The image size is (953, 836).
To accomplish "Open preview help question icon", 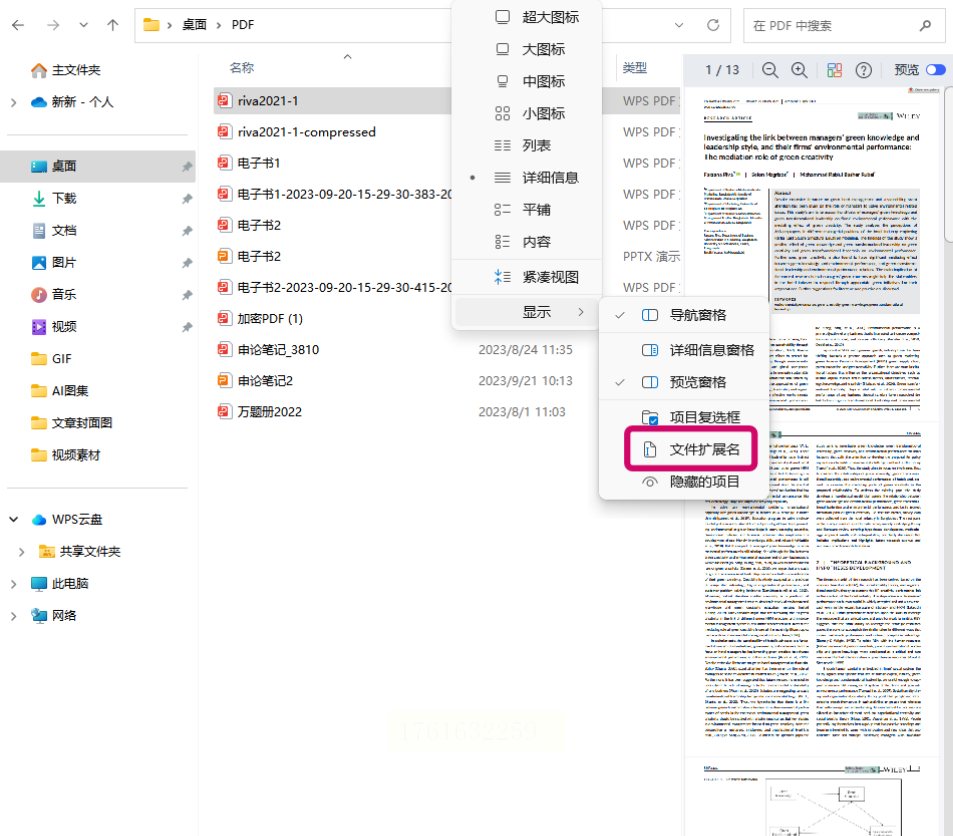I will click(864, 71).
